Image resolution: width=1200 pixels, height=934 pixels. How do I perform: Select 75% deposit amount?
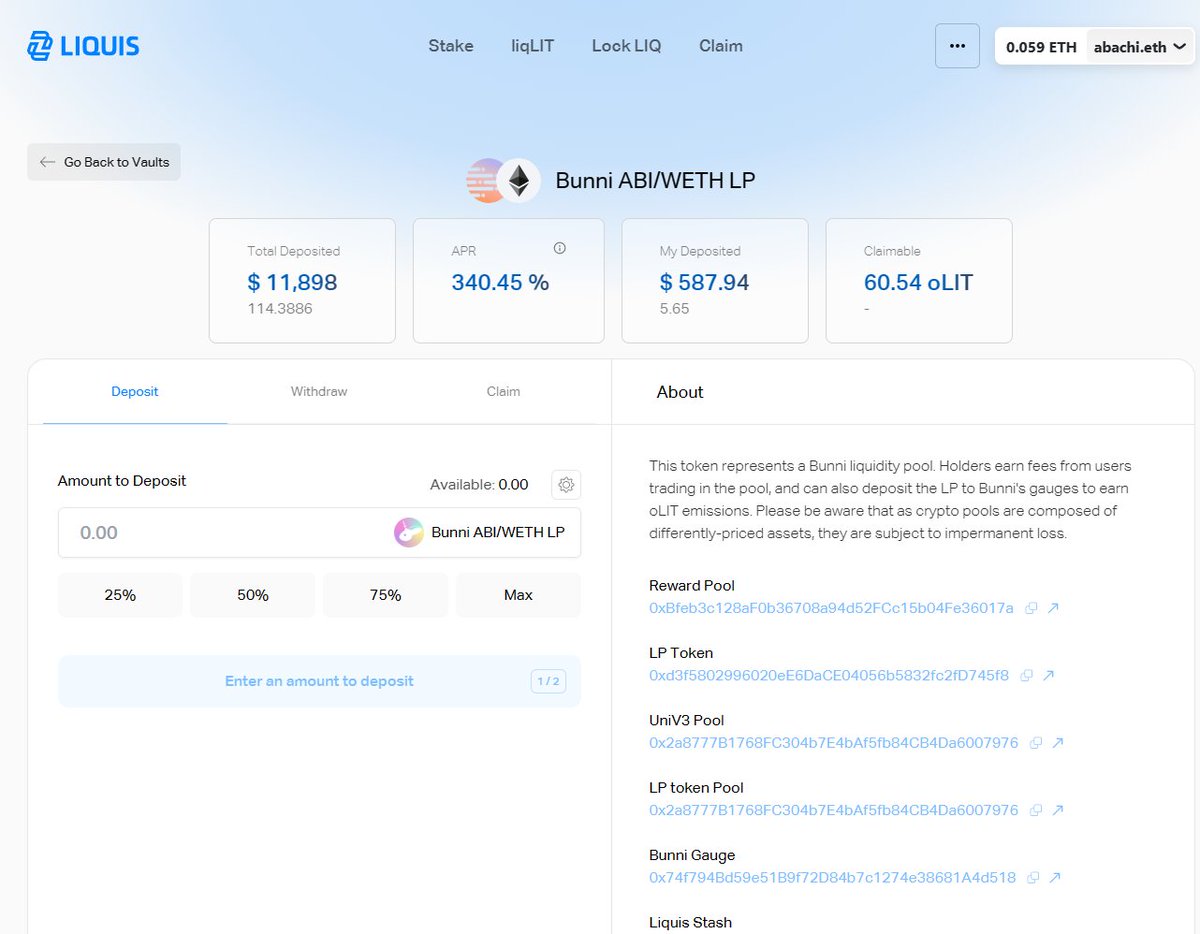(x=385, y=595)
